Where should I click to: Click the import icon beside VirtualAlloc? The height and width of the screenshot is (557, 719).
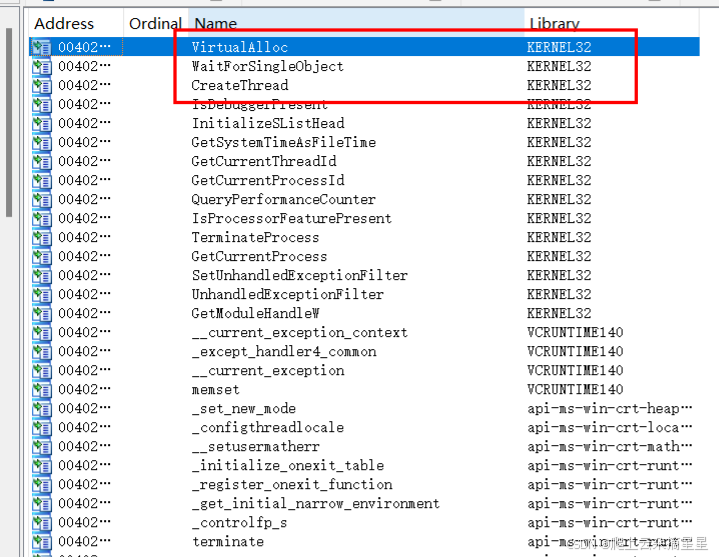pyautogui.click(x=41, y=47)
